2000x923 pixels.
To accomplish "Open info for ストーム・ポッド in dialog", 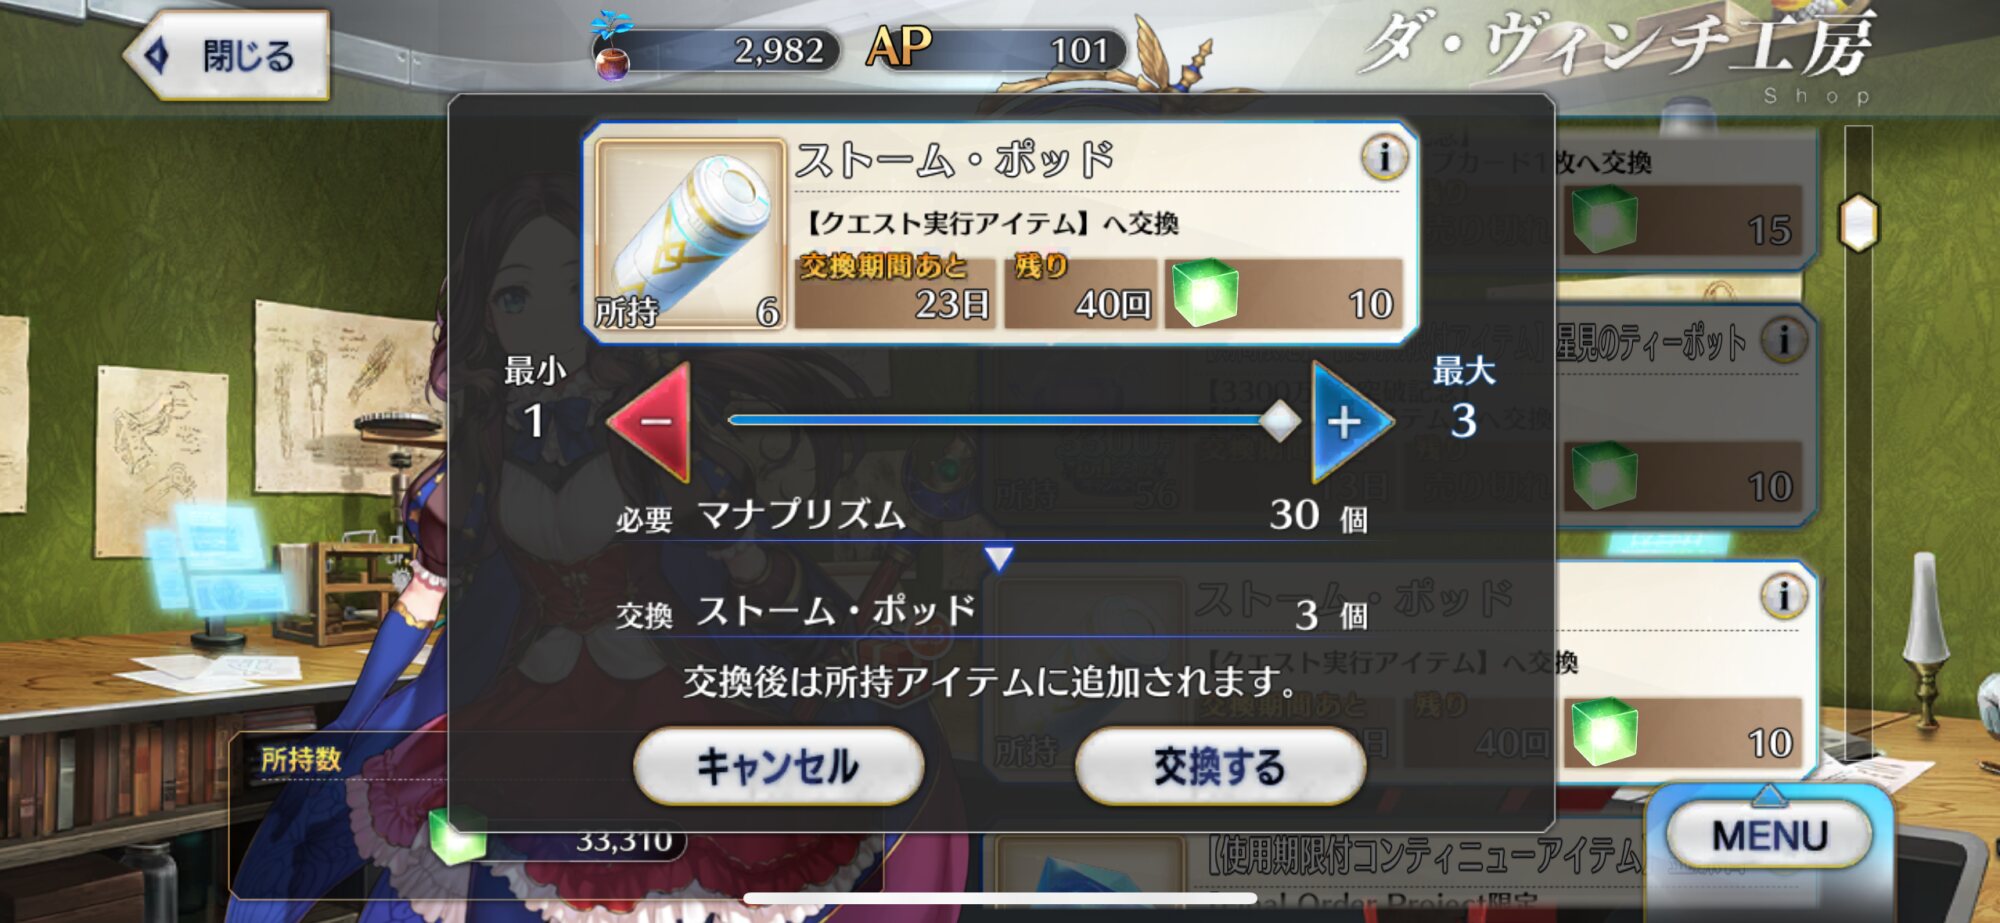I will (1384, 157).
